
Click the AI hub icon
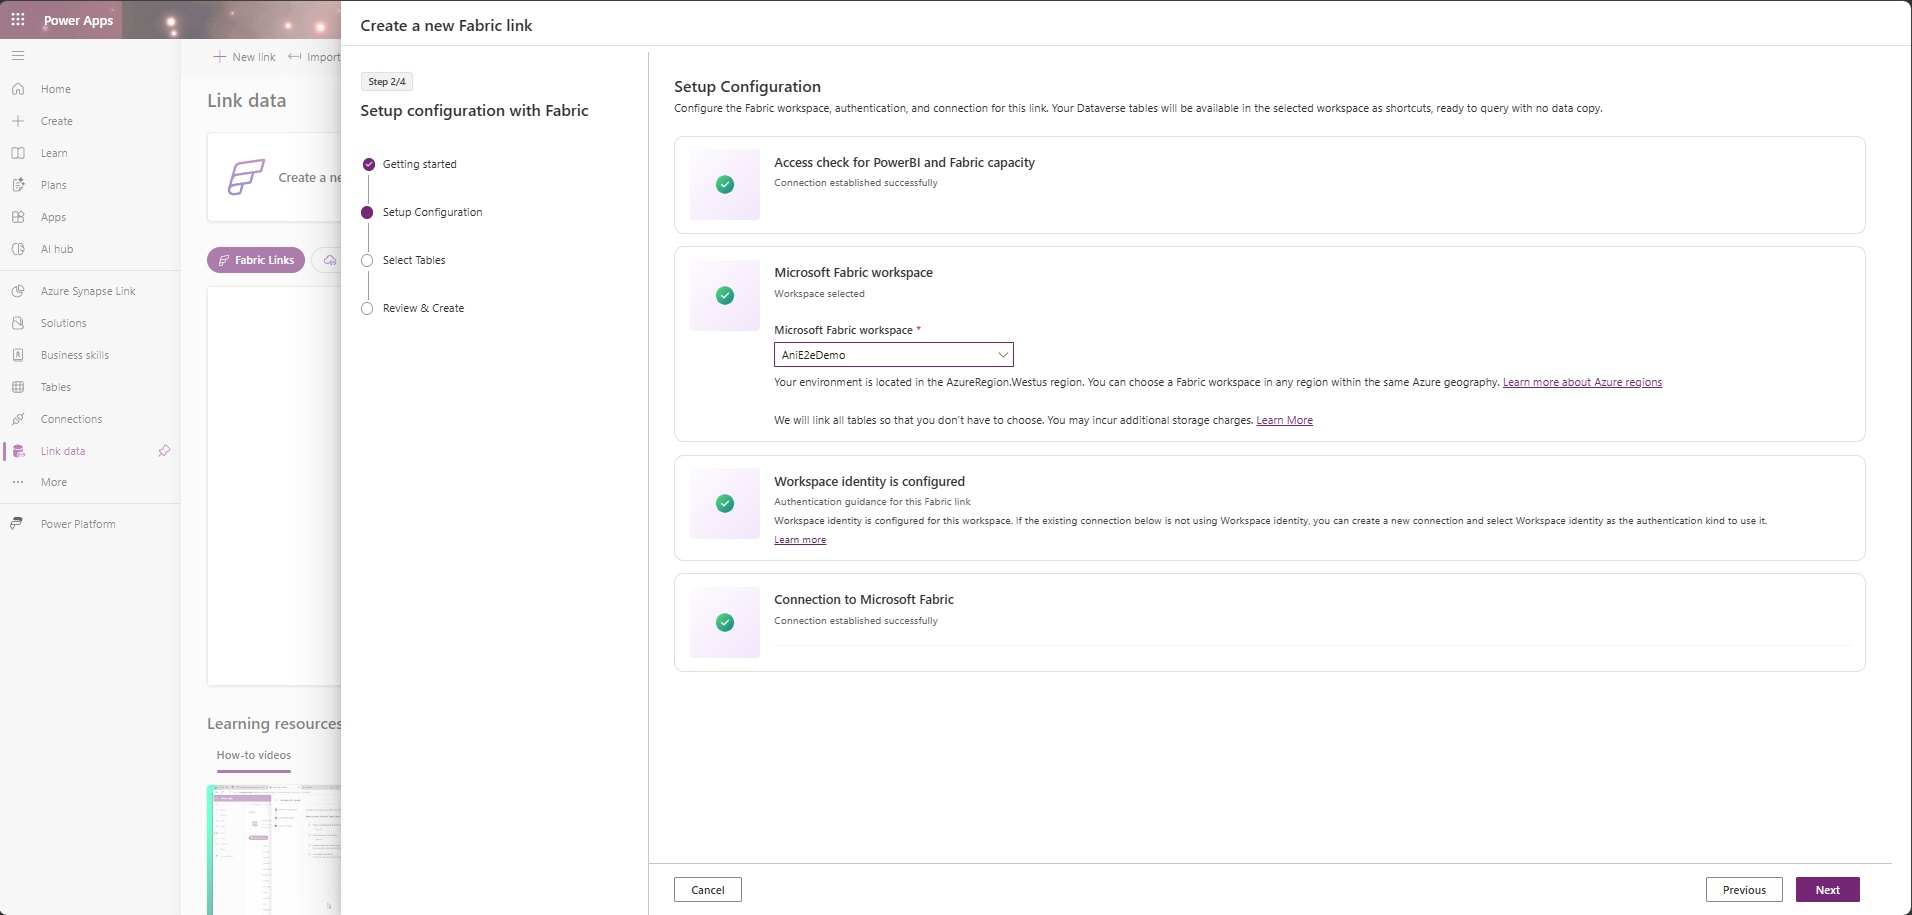18,249
